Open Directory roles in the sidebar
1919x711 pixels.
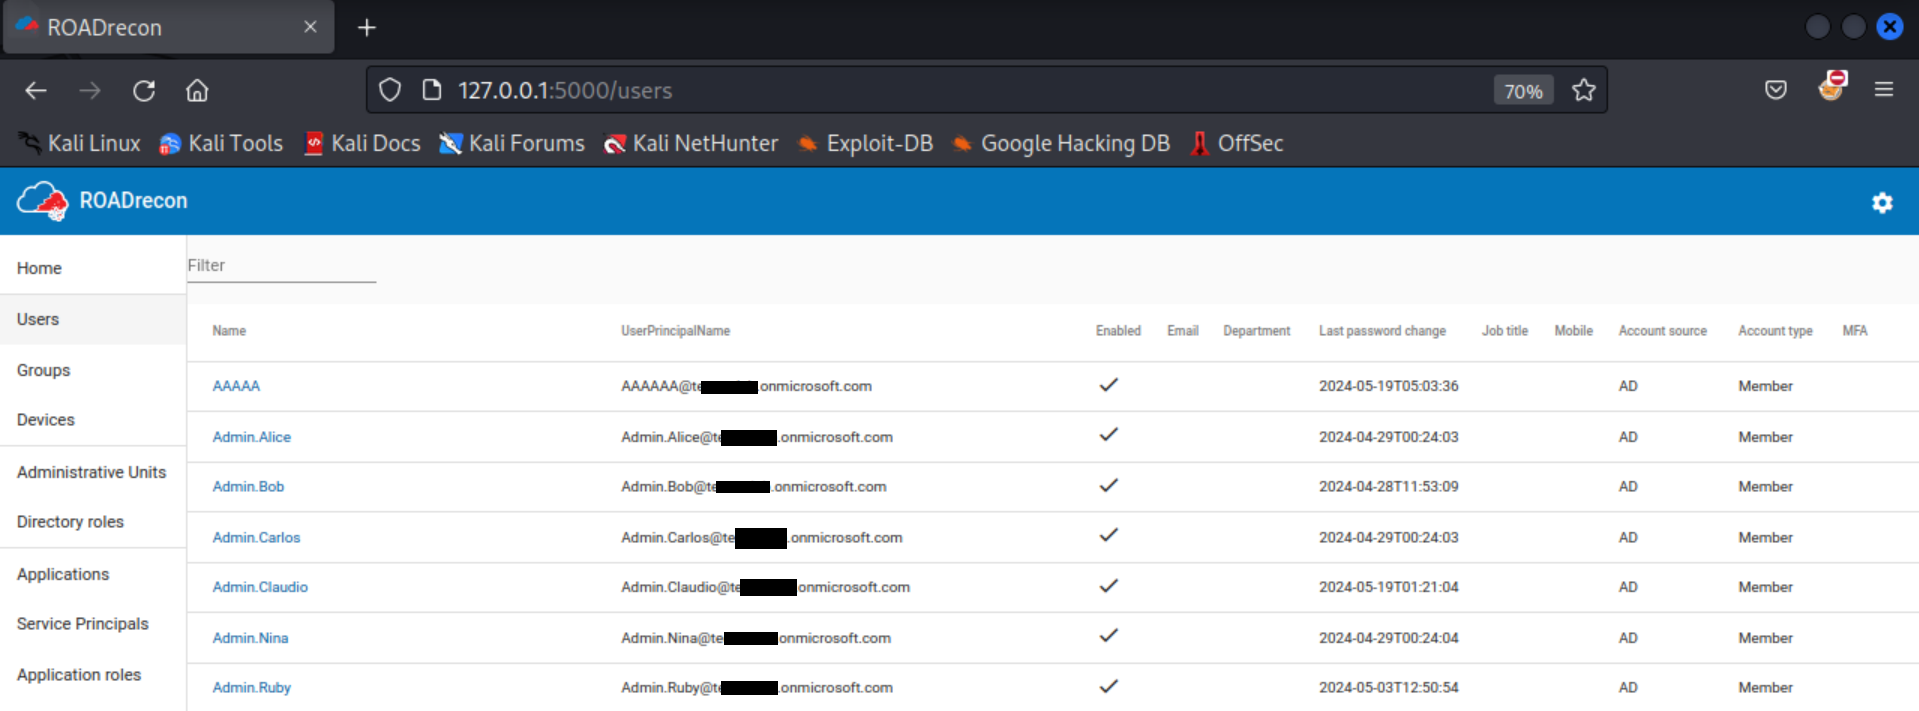pos(70,522)
